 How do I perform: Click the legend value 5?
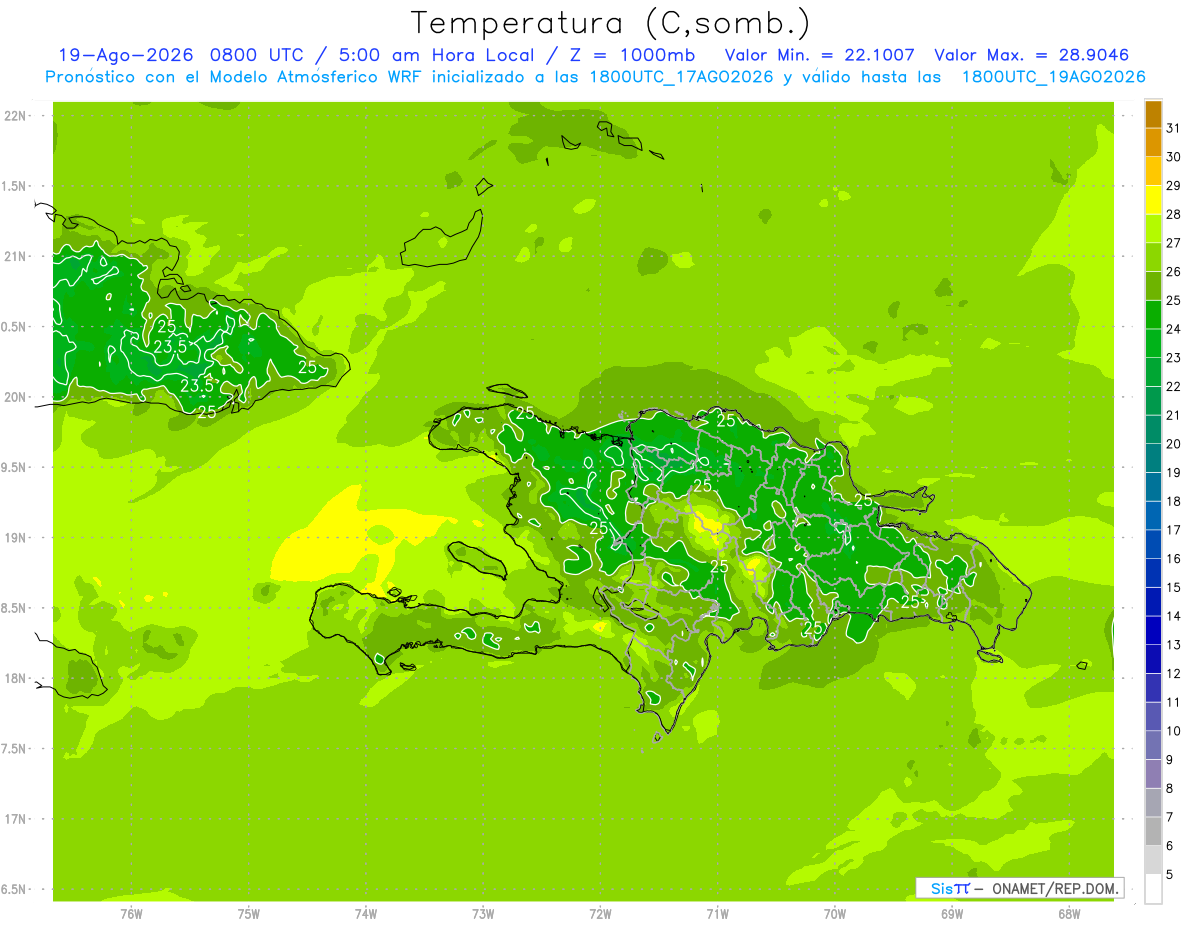click(1170, 875)
